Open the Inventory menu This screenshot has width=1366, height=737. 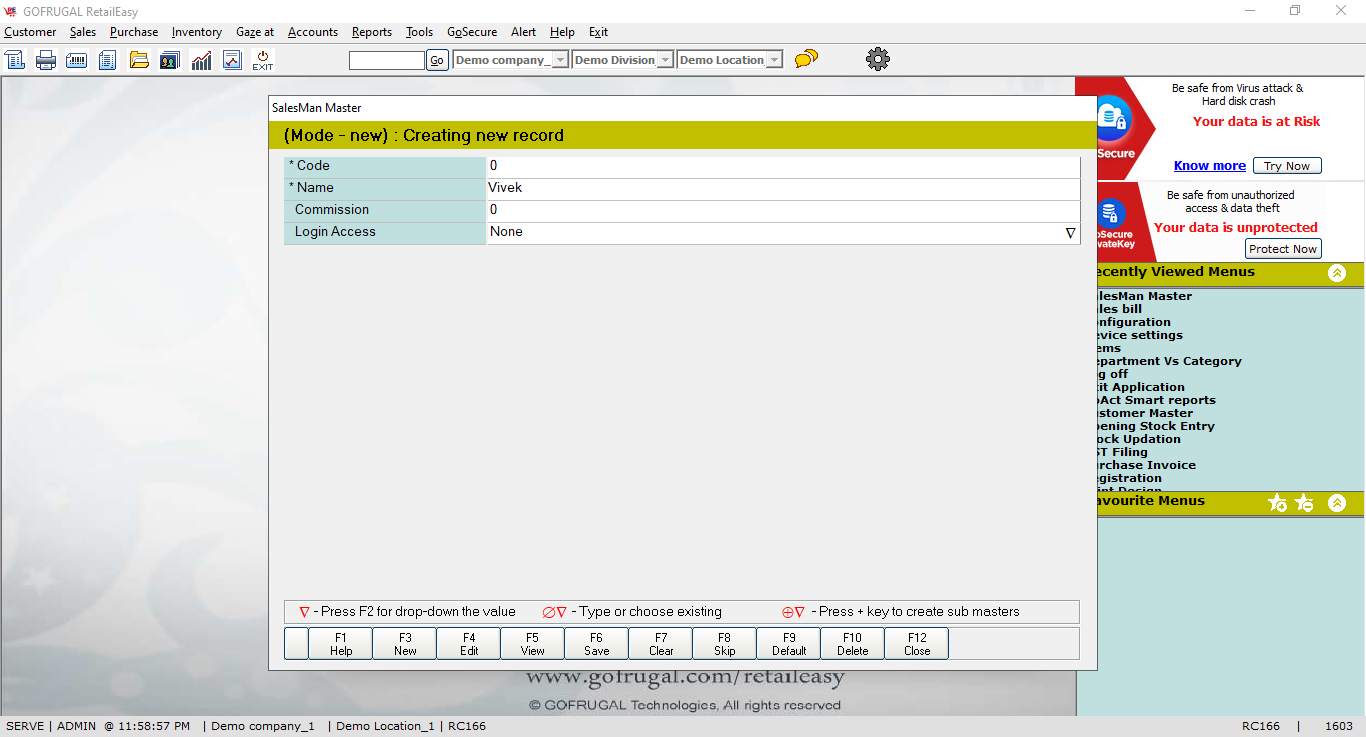(197, 32)
